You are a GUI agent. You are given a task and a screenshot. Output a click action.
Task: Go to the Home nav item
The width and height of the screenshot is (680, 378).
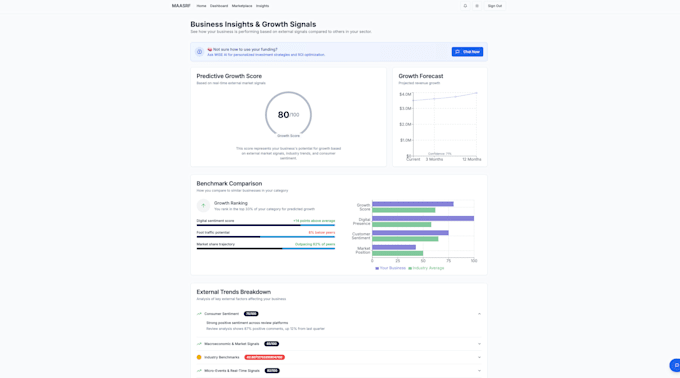point(201,6)
